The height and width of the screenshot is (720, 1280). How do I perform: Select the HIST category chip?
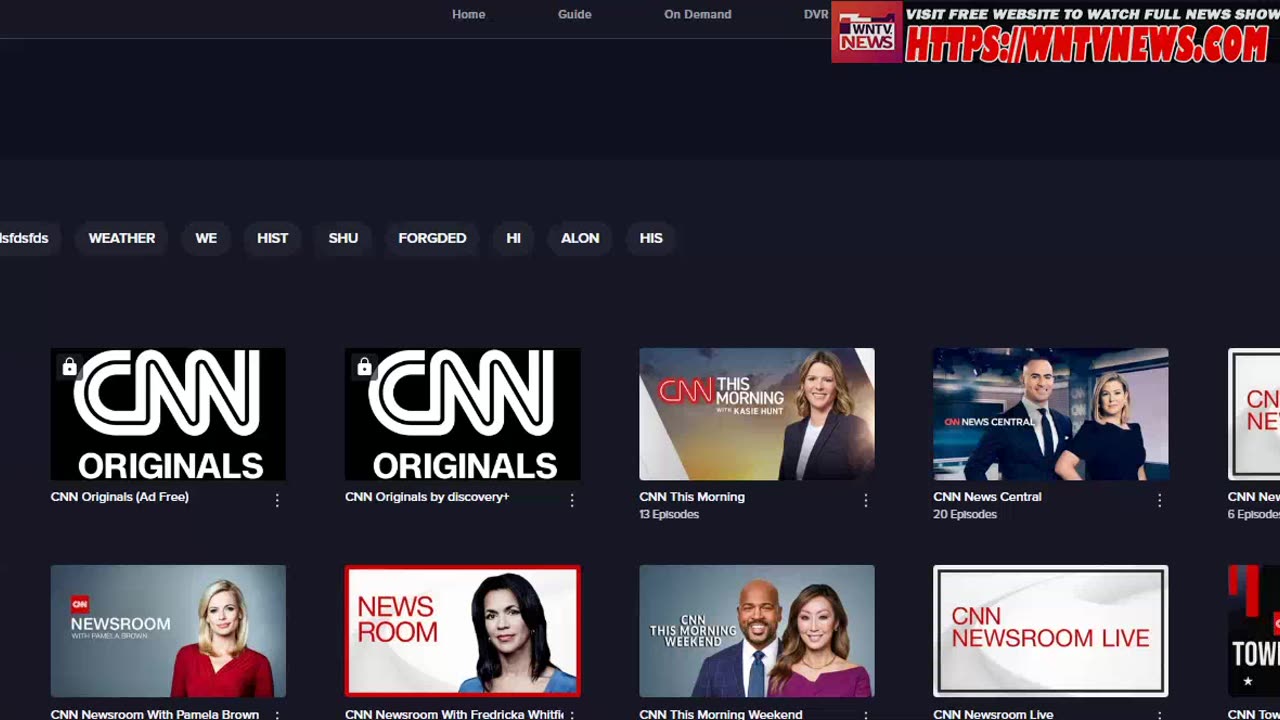pyautogui.click(x=272, y=238)
